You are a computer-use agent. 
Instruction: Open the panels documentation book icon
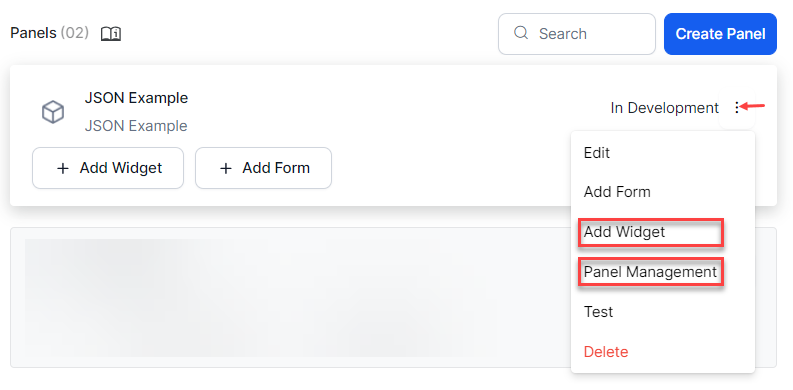(111, 34)
